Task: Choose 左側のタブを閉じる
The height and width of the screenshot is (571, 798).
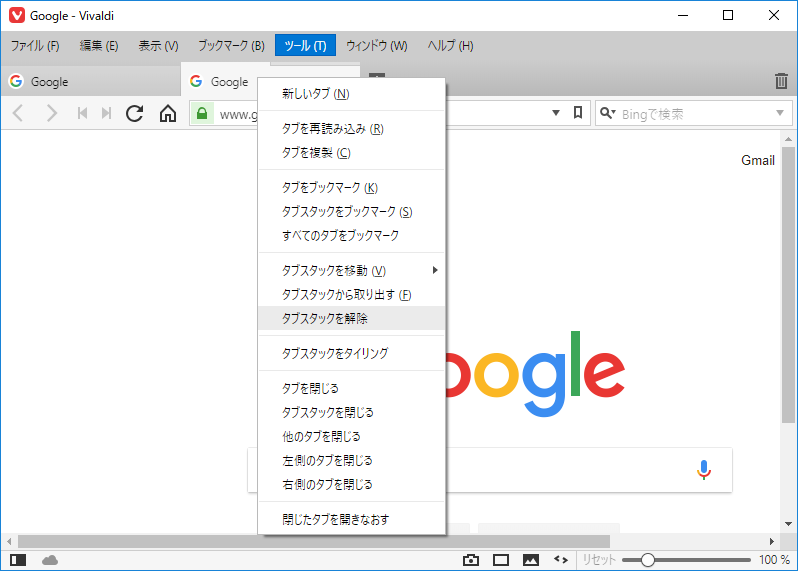Action: pyautogui.click(x=352, y=460)
